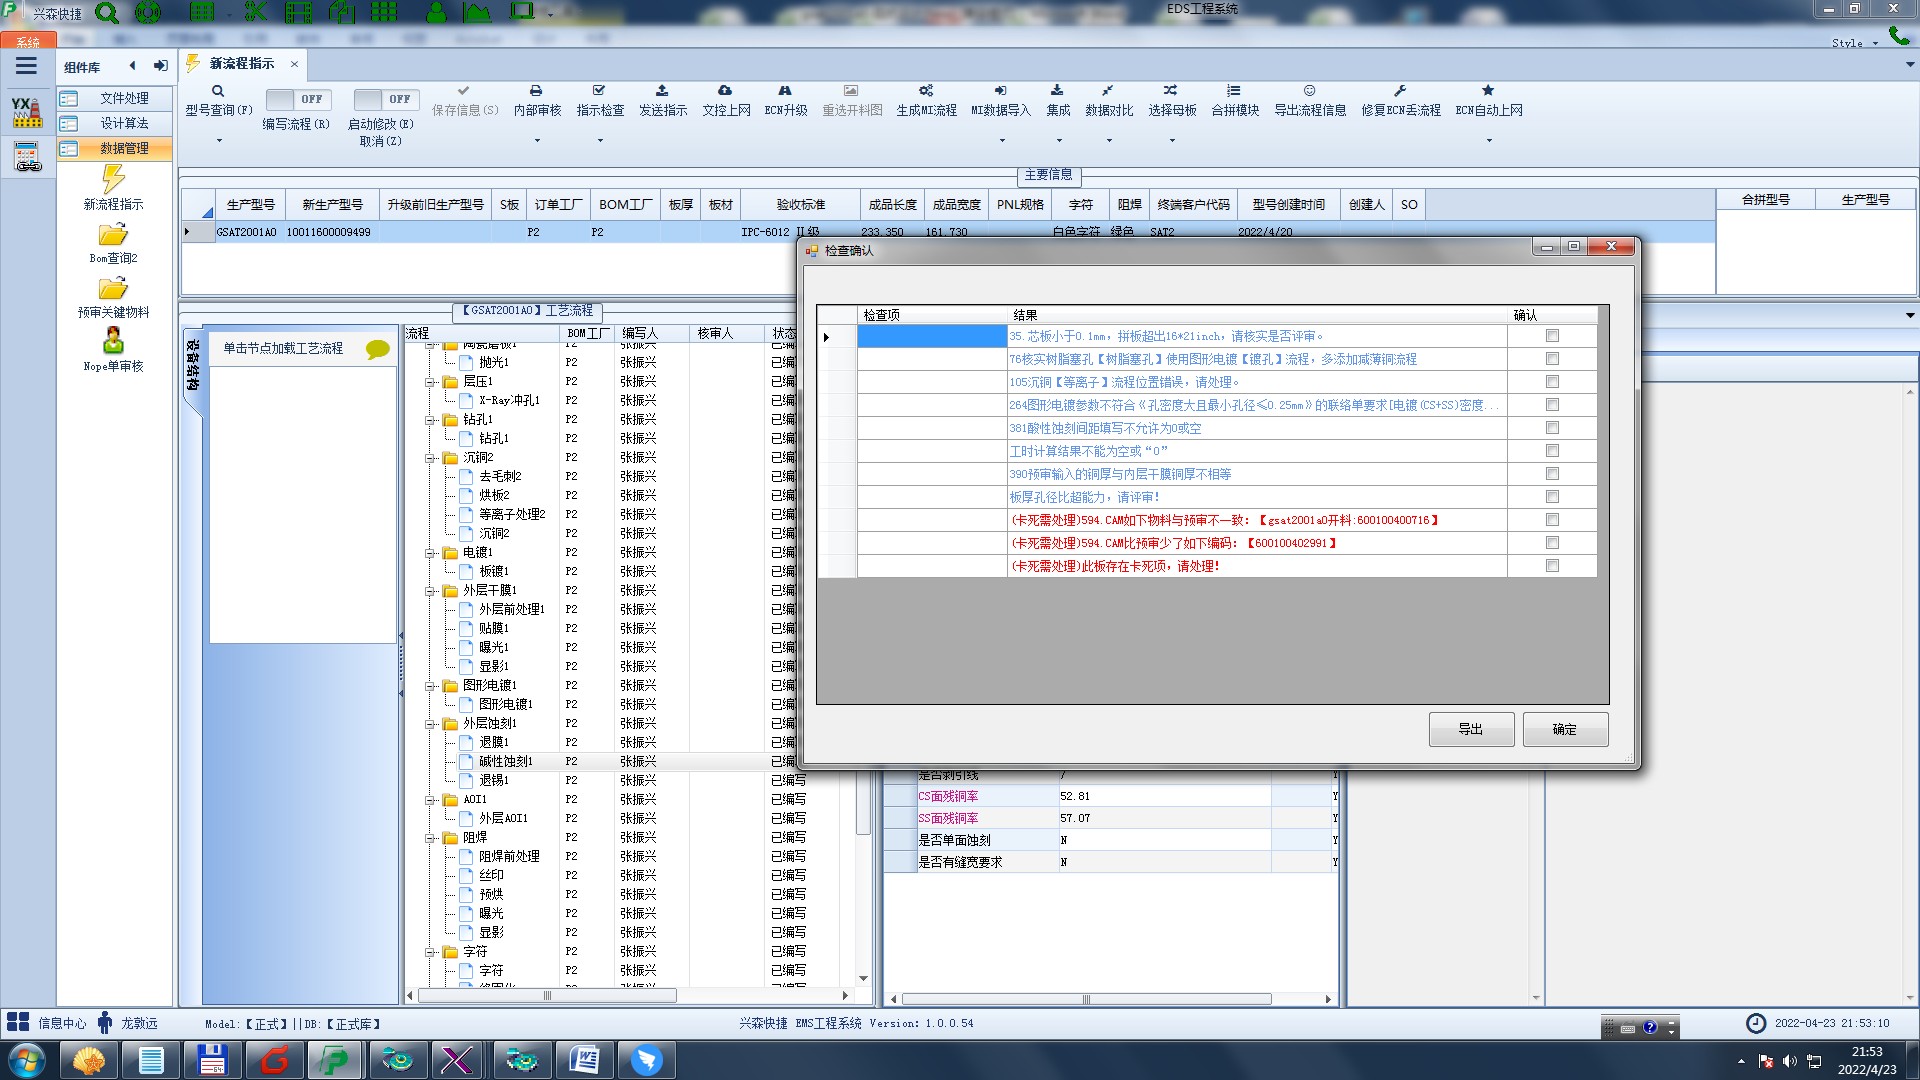Click the 文控上网 cloud upload icon
Screen dimensions: 1920x1080
(725, 91)
